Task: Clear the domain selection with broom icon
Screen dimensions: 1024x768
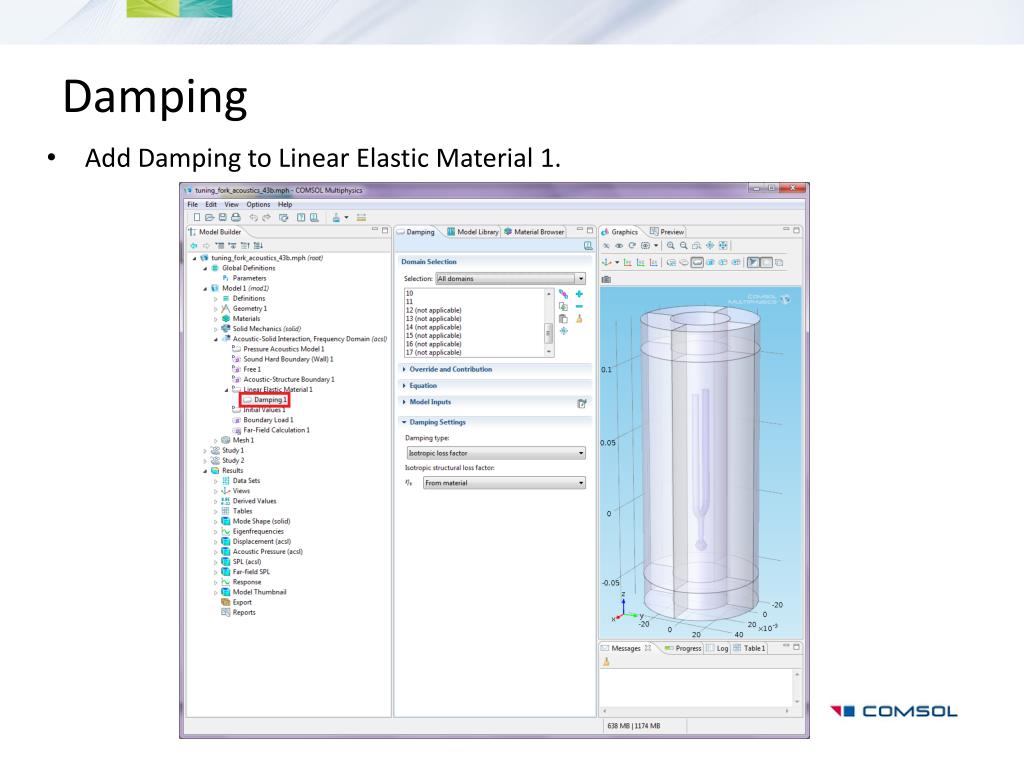Action: point(579,319)
